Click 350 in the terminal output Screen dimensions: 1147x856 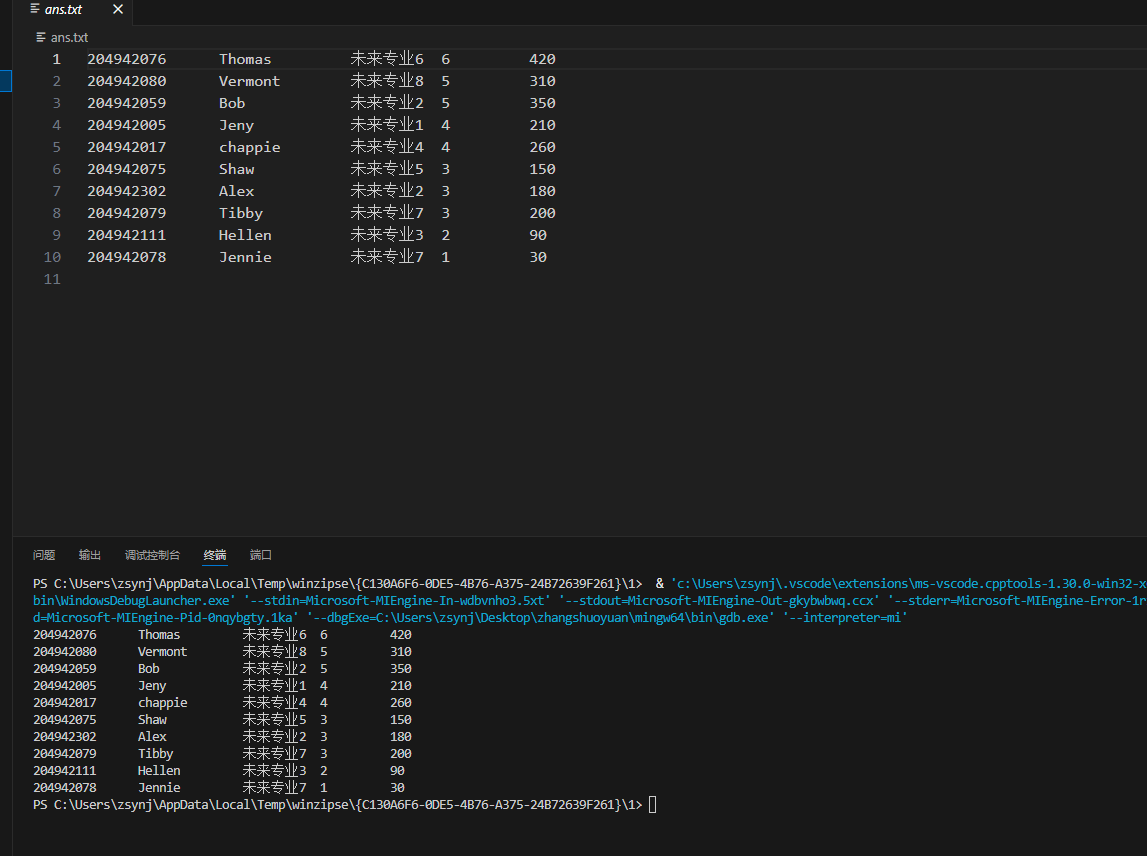point(401,669)
